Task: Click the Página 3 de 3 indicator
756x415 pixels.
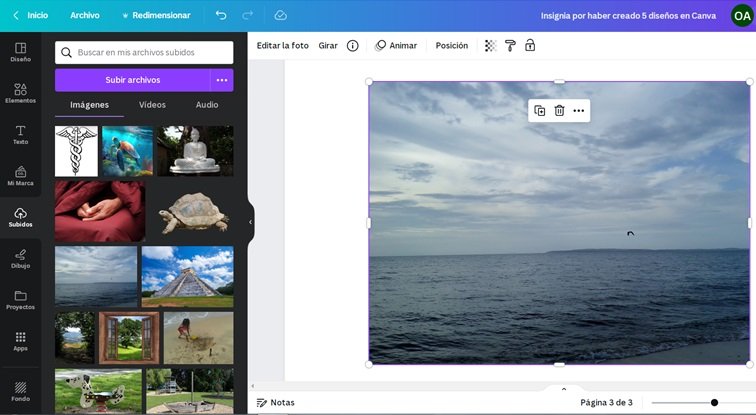Action: (x=606, y=403)
